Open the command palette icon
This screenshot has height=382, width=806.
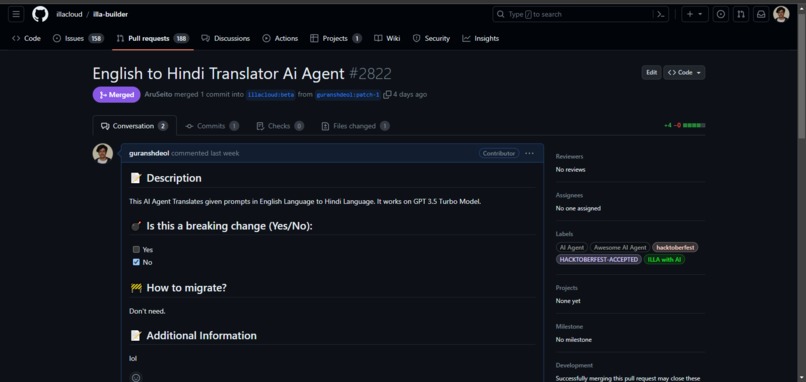pyautogui.click(x=661, y=14)
